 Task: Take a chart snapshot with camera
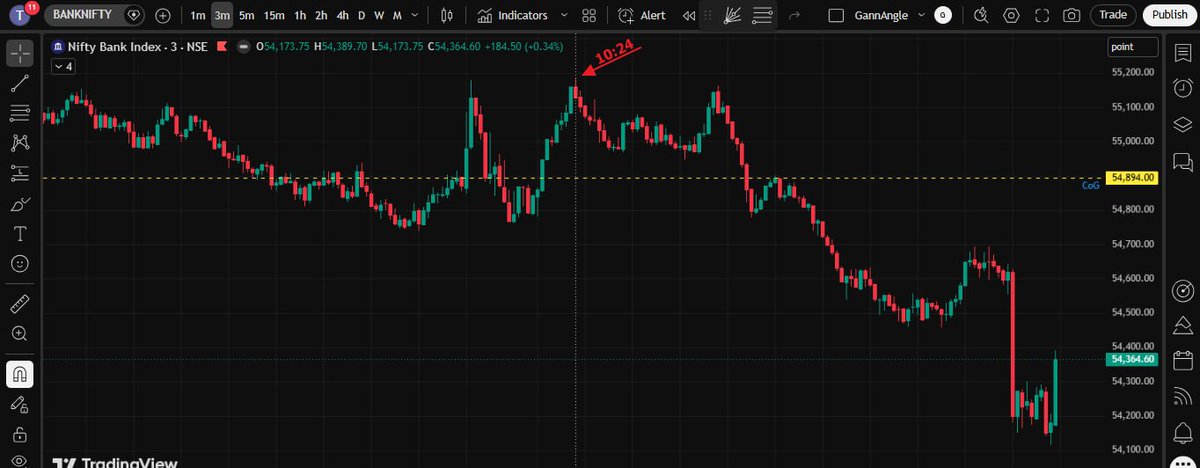click(1072, 15)
